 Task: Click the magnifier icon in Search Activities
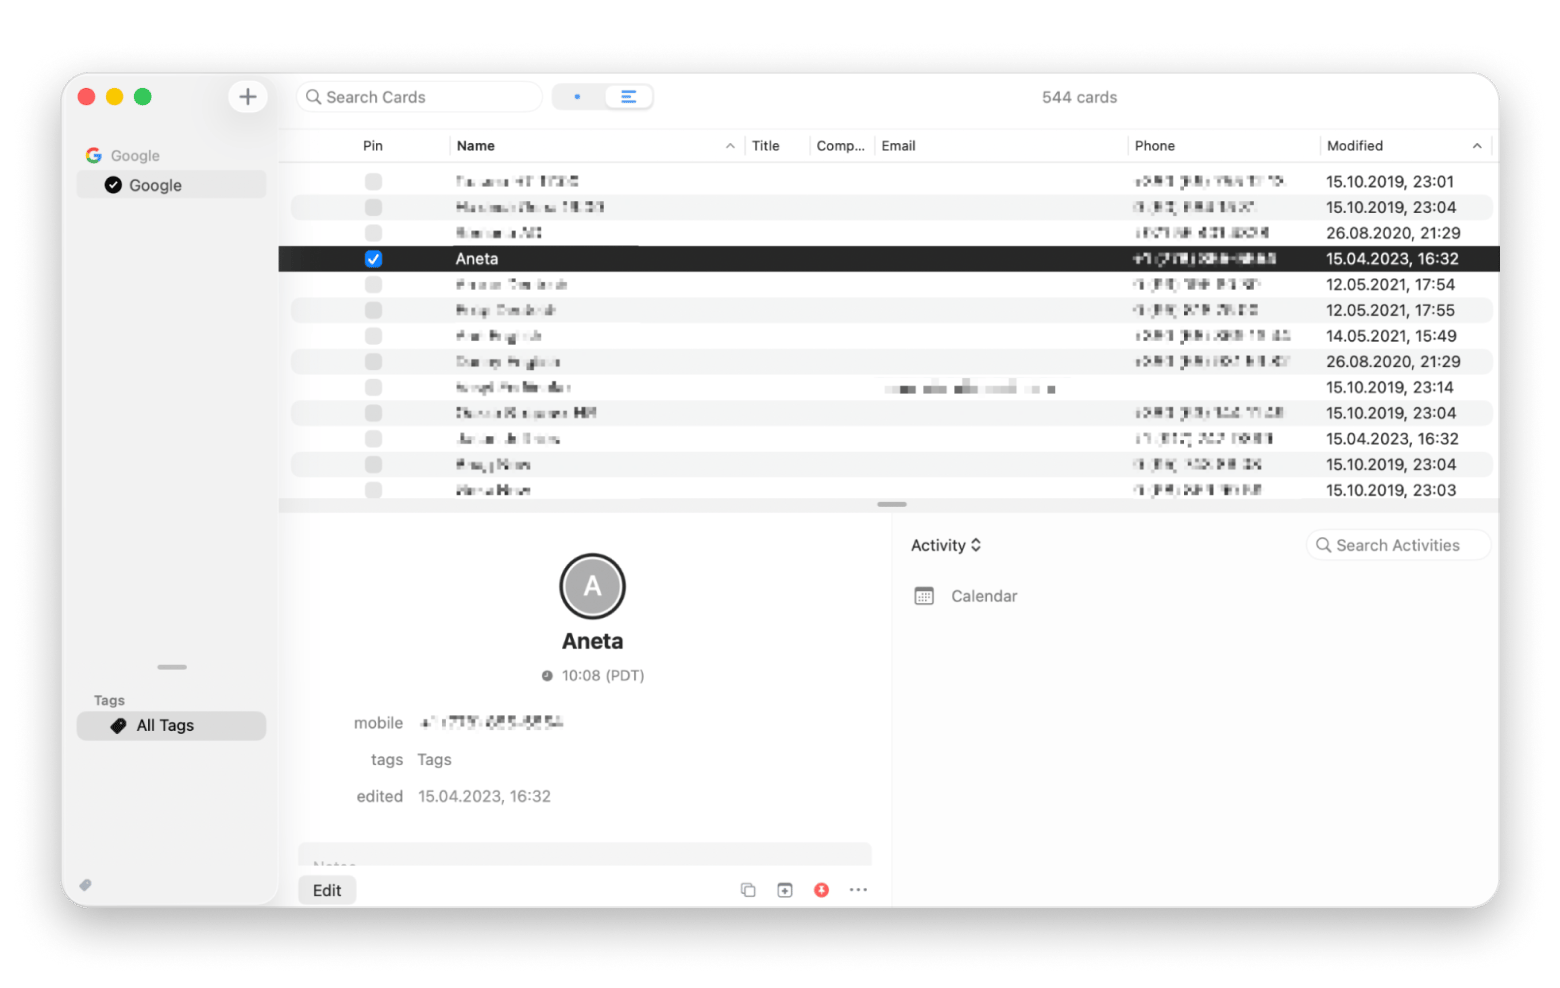pyautogui.click(x=1323, y=545)
